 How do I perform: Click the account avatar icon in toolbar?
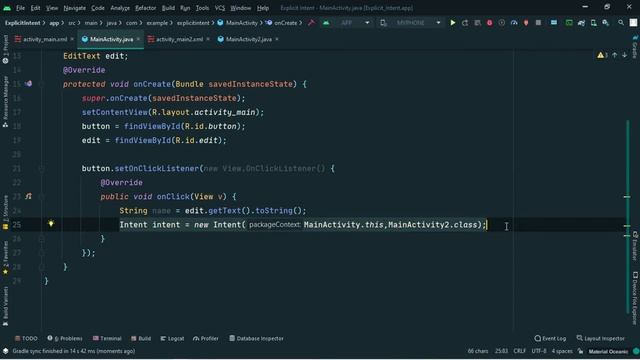tap(633, 23)
